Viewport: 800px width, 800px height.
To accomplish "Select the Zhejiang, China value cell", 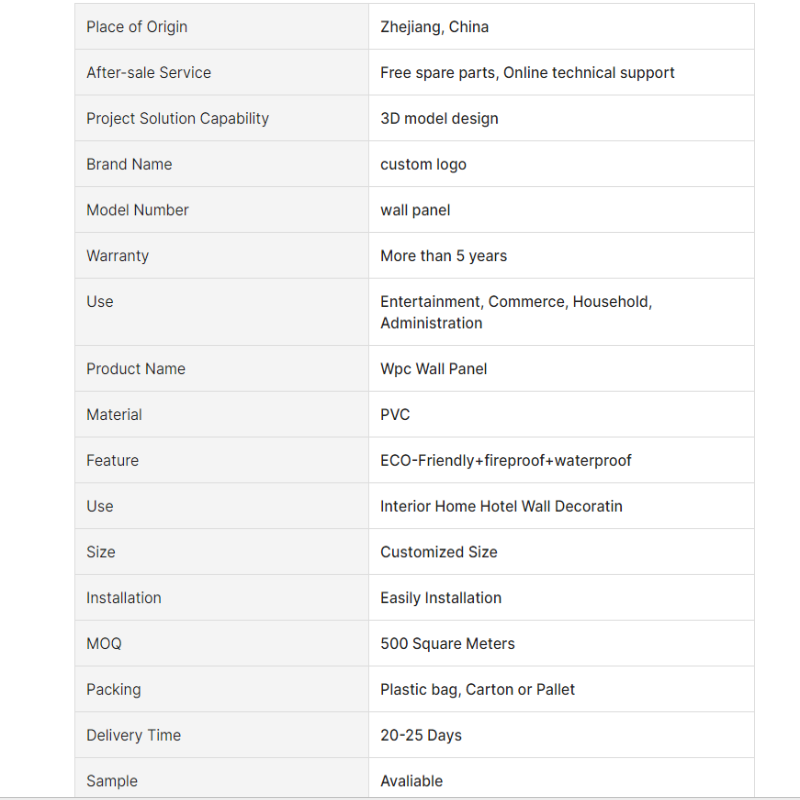I will coord(561,27).
